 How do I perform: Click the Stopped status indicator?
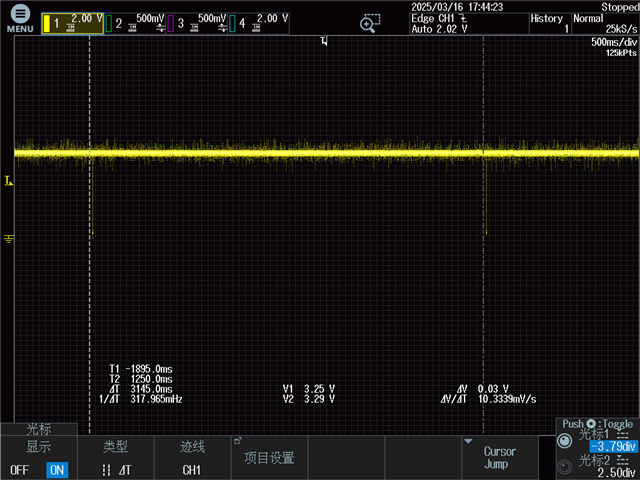[620, 7]
